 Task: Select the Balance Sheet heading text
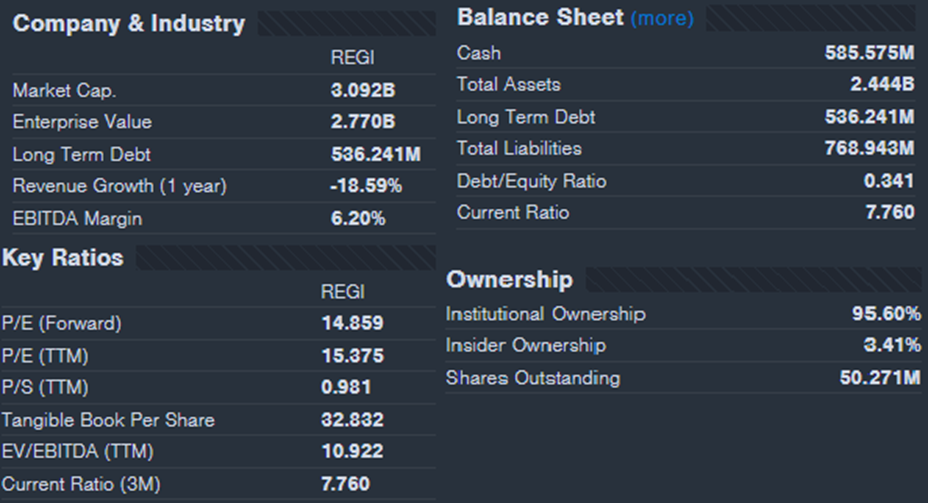tap(540, 18)
